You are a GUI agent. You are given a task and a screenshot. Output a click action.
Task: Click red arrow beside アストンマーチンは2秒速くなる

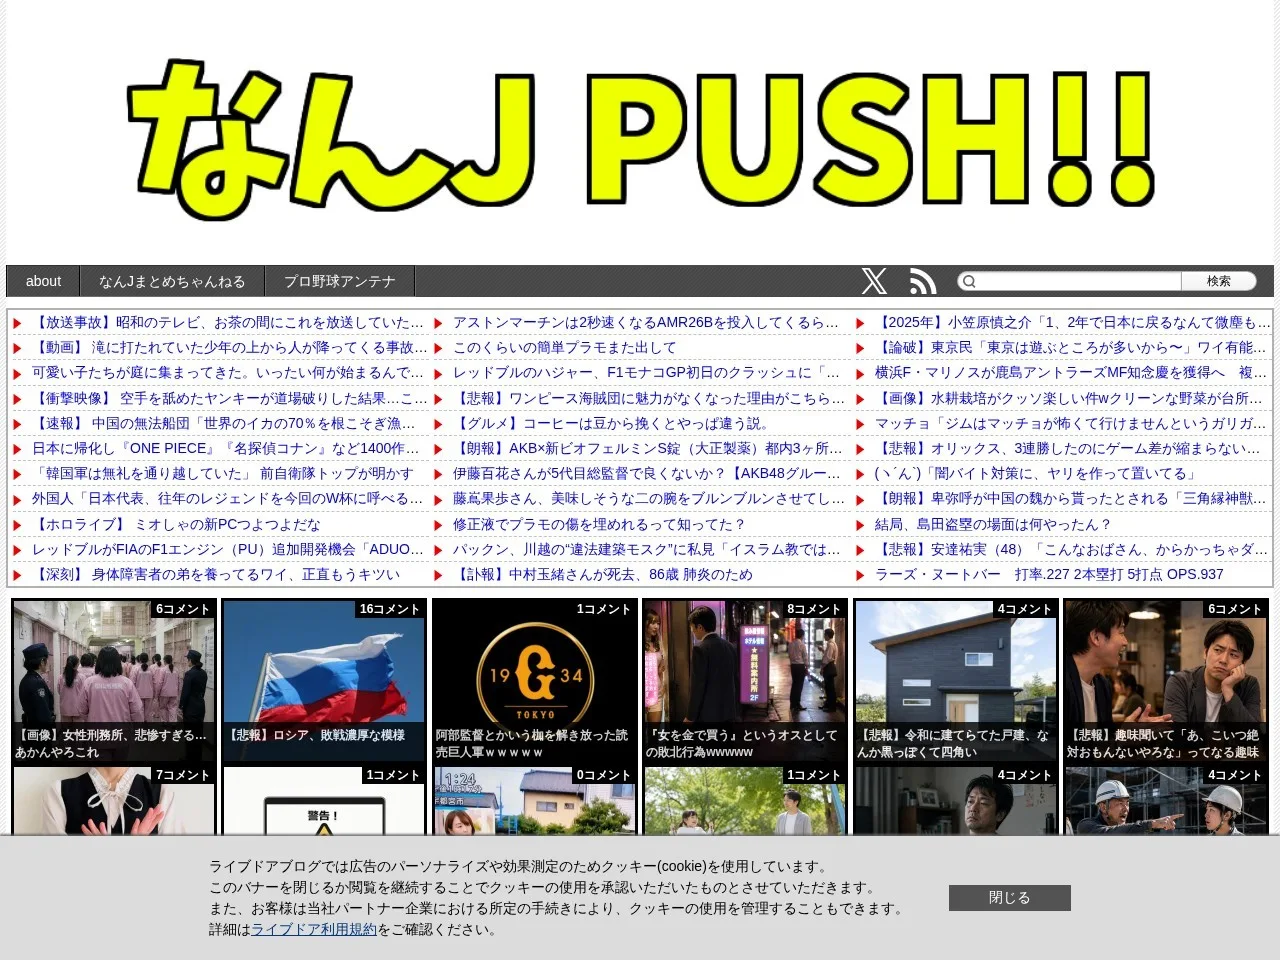pos(438,323)
